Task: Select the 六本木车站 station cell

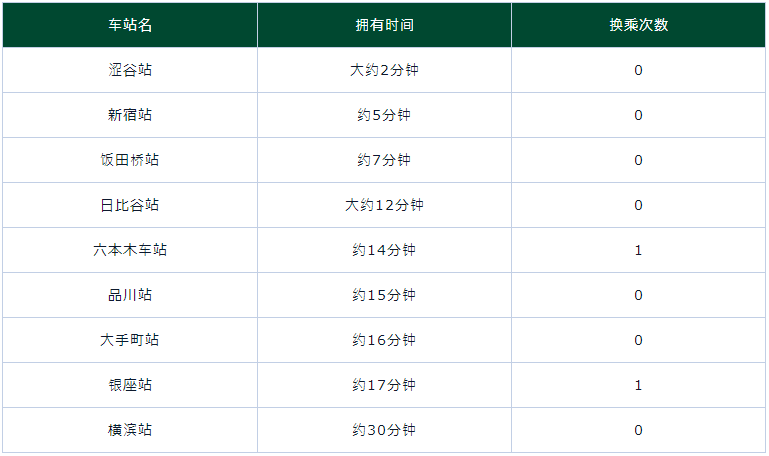Action: coord(130,250)
